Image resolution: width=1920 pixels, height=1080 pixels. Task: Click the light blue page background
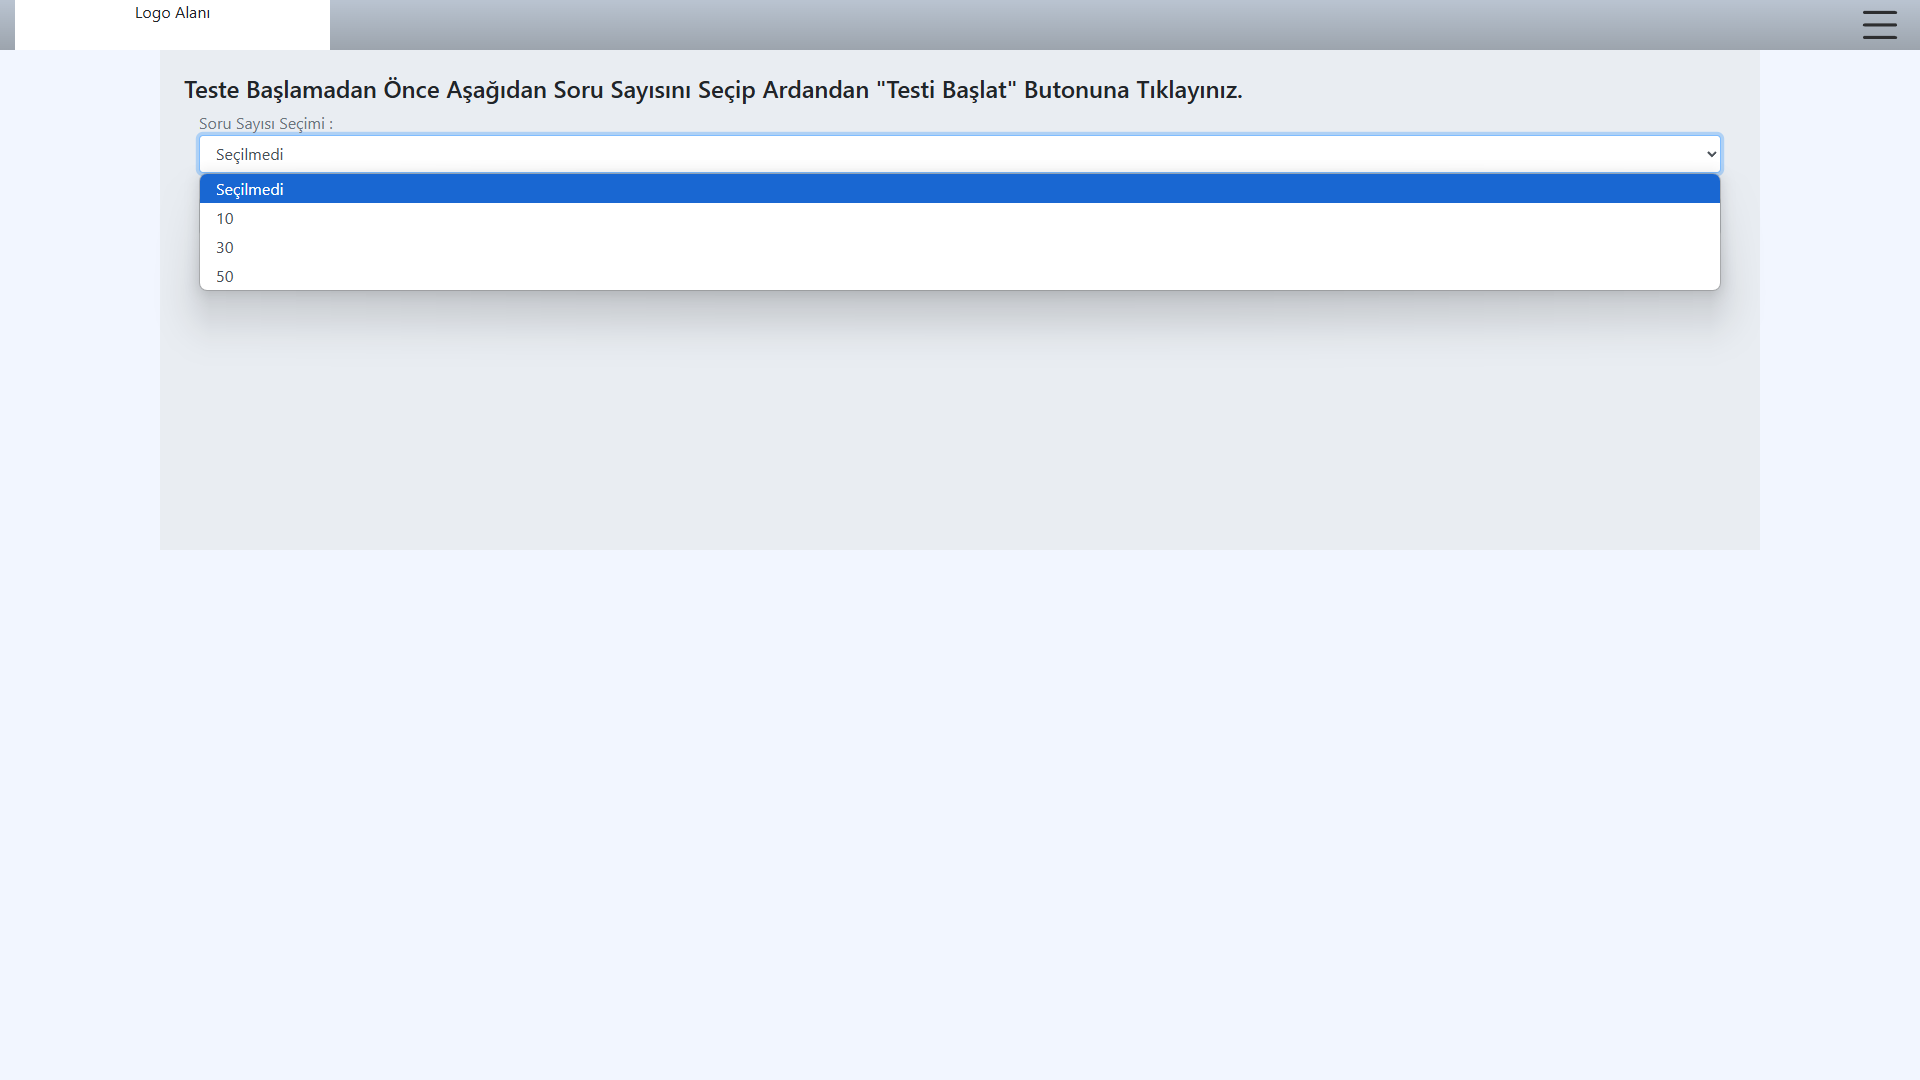click(x=958, y=800)
